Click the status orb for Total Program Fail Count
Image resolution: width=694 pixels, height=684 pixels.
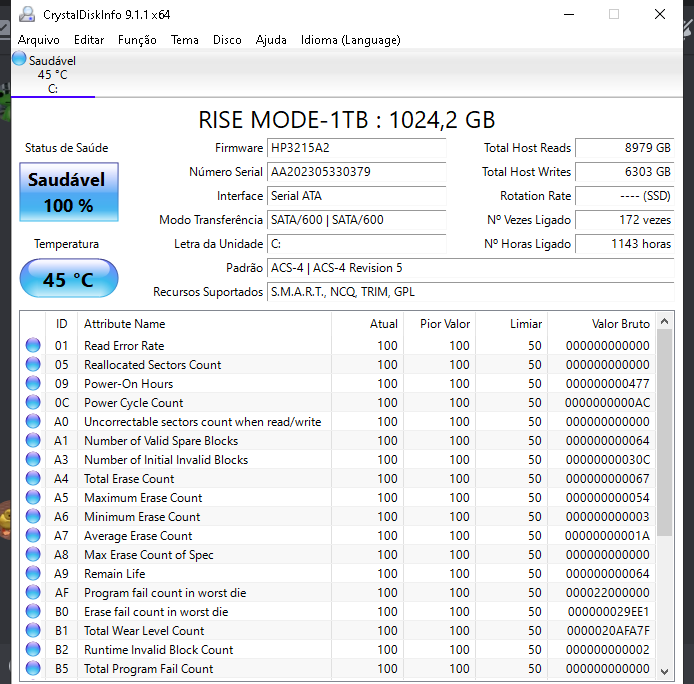(33, 668)
